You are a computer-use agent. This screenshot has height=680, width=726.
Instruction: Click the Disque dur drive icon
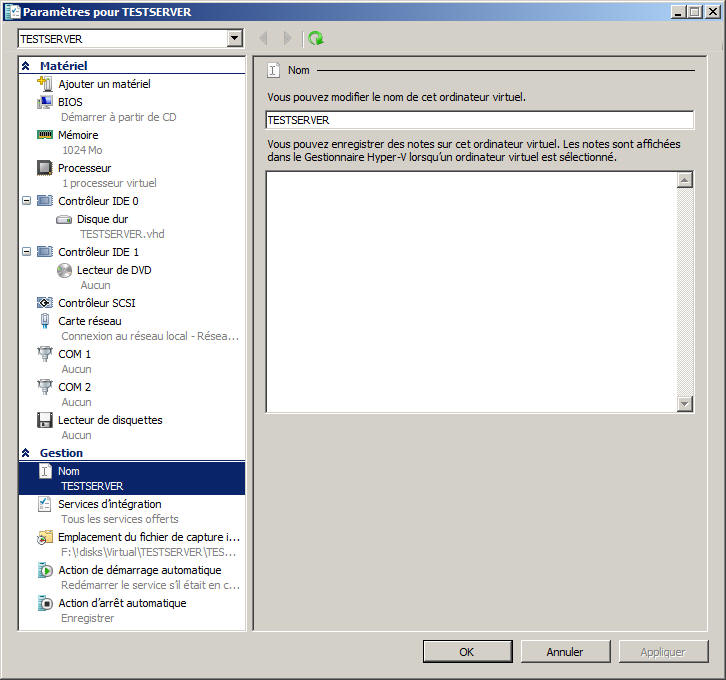pyautogui.click(x=64, y=219)
